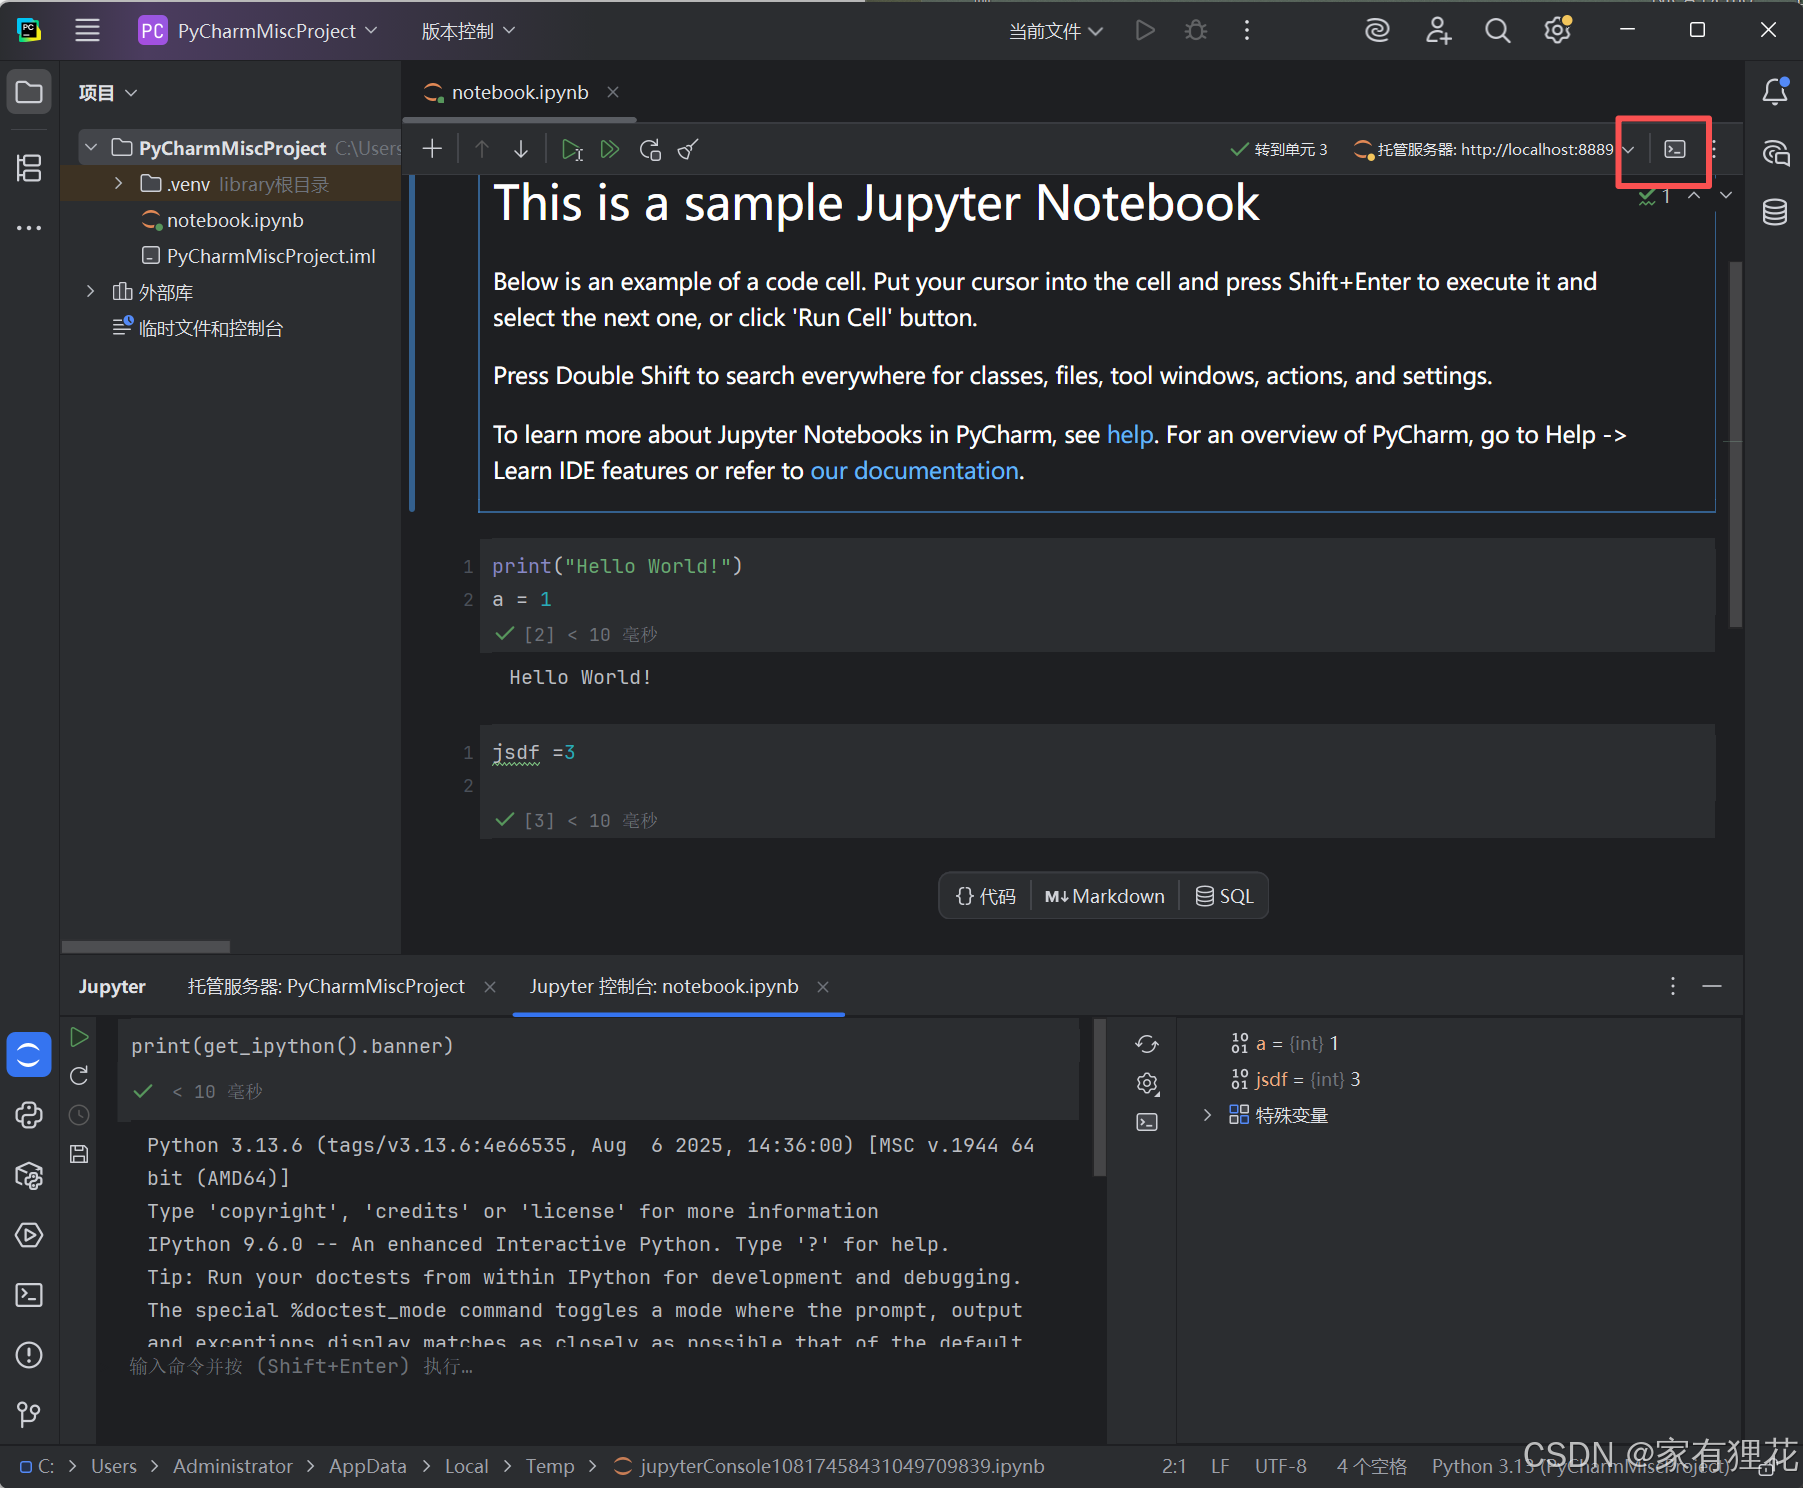
Task: Debug current file with bug icon
Action: pyautogui.click(x=1196, y=31)
